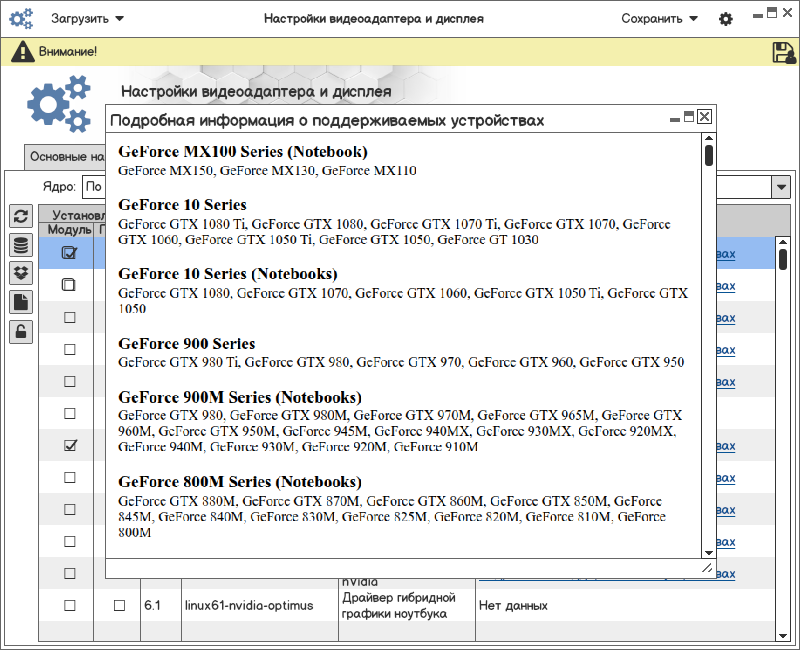The width and height of the screenshot is (800, 650).
Task: Click the link in the highlighted row
Action: click(x=726, y=254)
